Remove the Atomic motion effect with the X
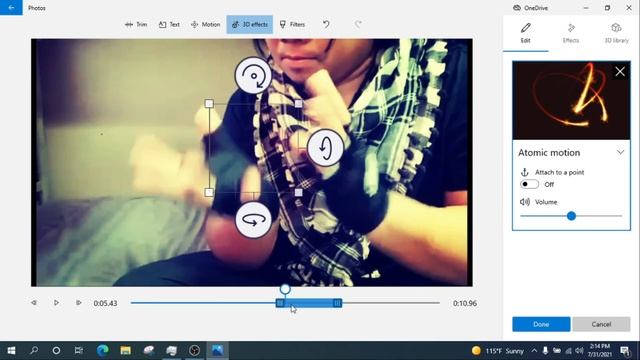640x360 pixels. [620, 72]
